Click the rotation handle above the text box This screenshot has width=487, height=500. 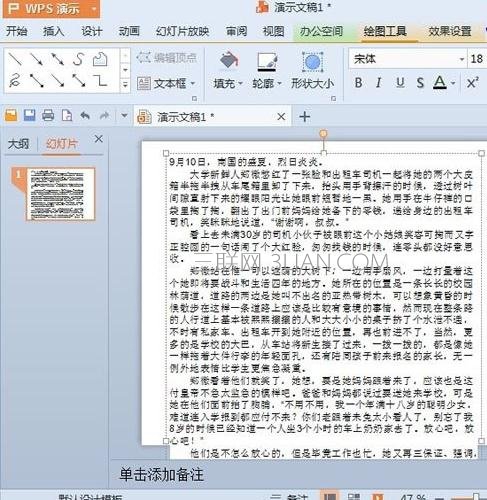[x=323, y=134]
